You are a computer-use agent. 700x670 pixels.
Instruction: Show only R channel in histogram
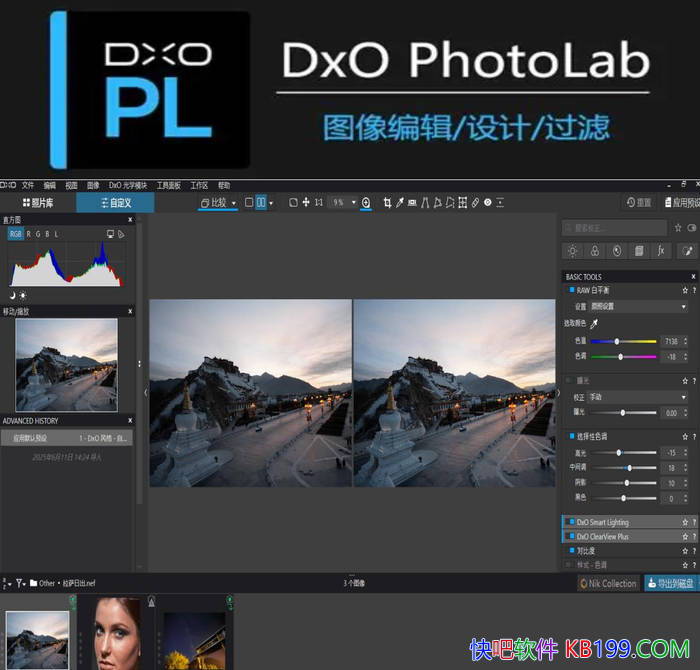click(x=29, y=234)
